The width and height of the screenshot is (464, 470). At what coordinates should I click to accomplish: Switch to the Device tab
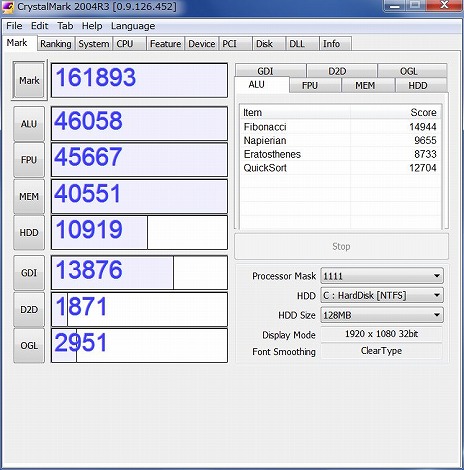202,44
